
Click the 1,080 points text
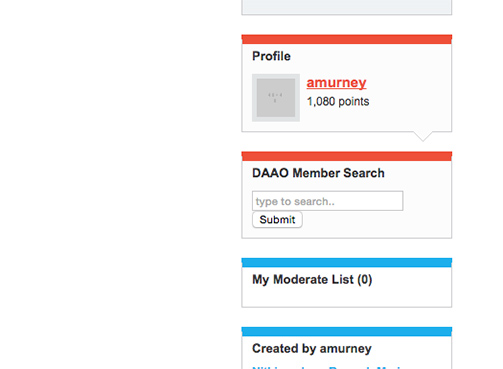pyautogui.click(x=338, y=101)
